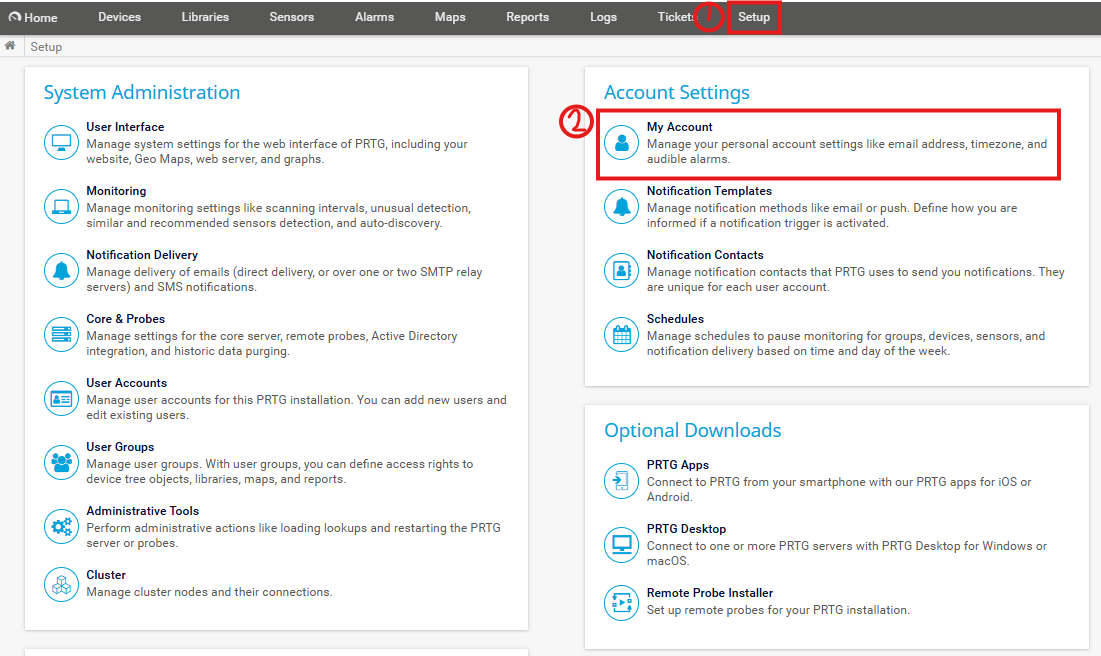Open the Sensors menu
The width and height of the screenshot is (1101, 656).
[291, 17]
